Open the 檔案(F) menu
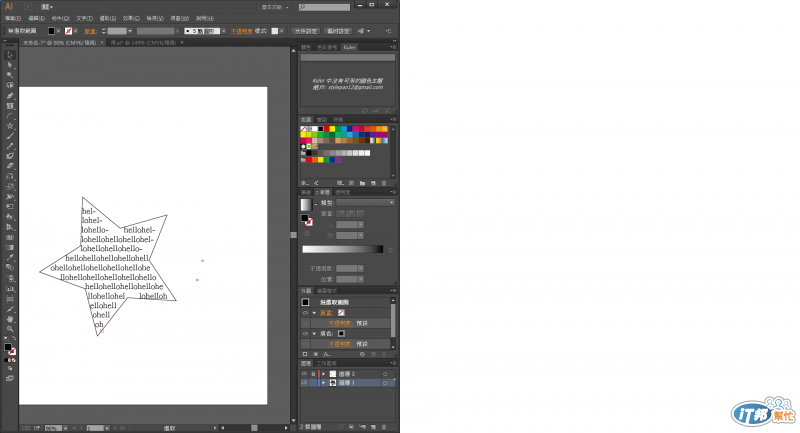 tap(13, 18)
